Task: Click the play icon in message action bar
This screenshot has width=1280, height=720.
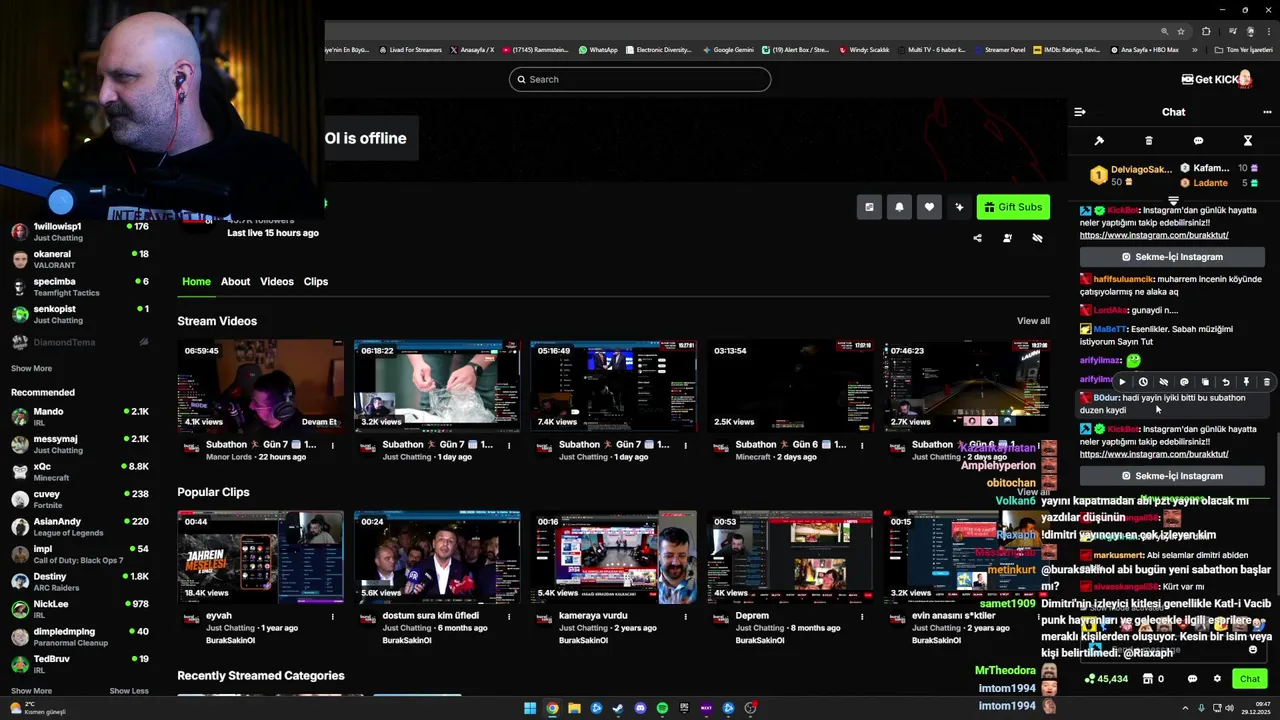Action: click(1122, 382)
